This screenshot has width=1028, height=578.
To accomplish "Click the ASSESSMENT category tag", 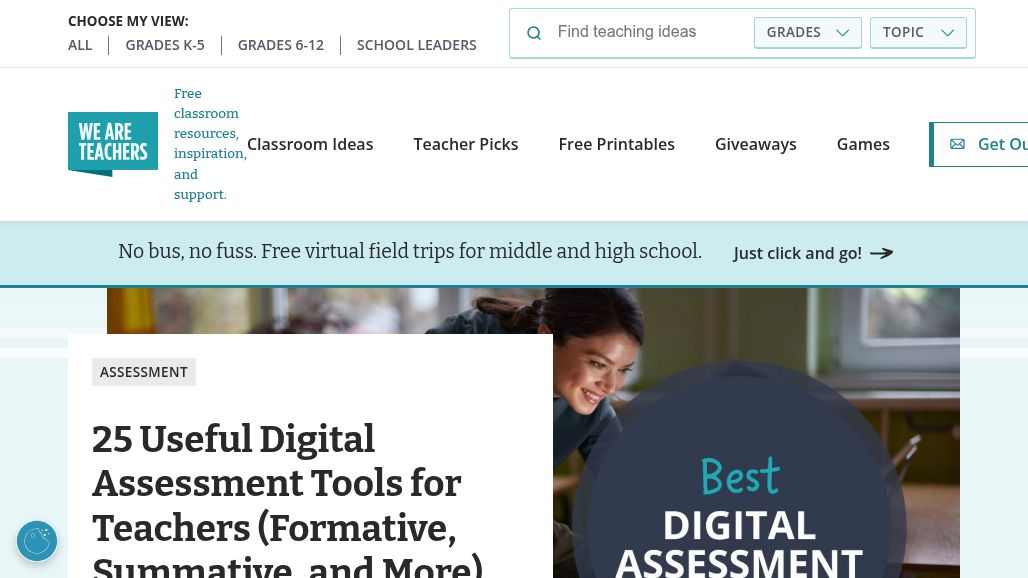I will (144, 372).
